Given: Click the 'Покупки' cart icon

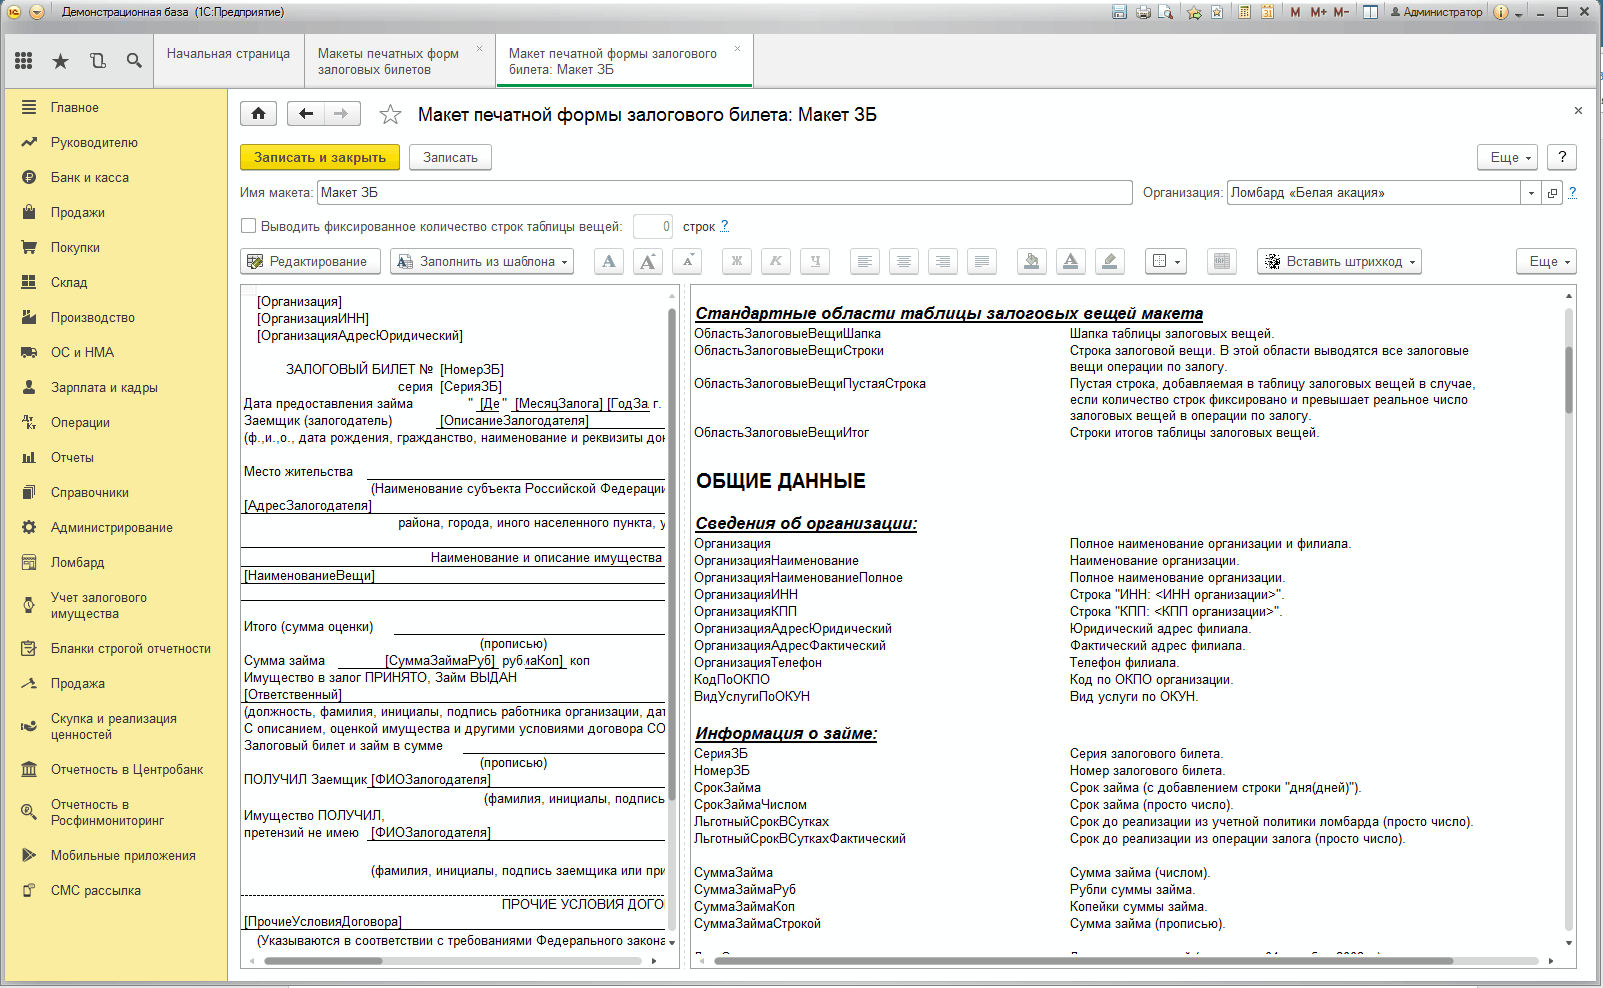Looking at the screenshot, I should [29, 247].
